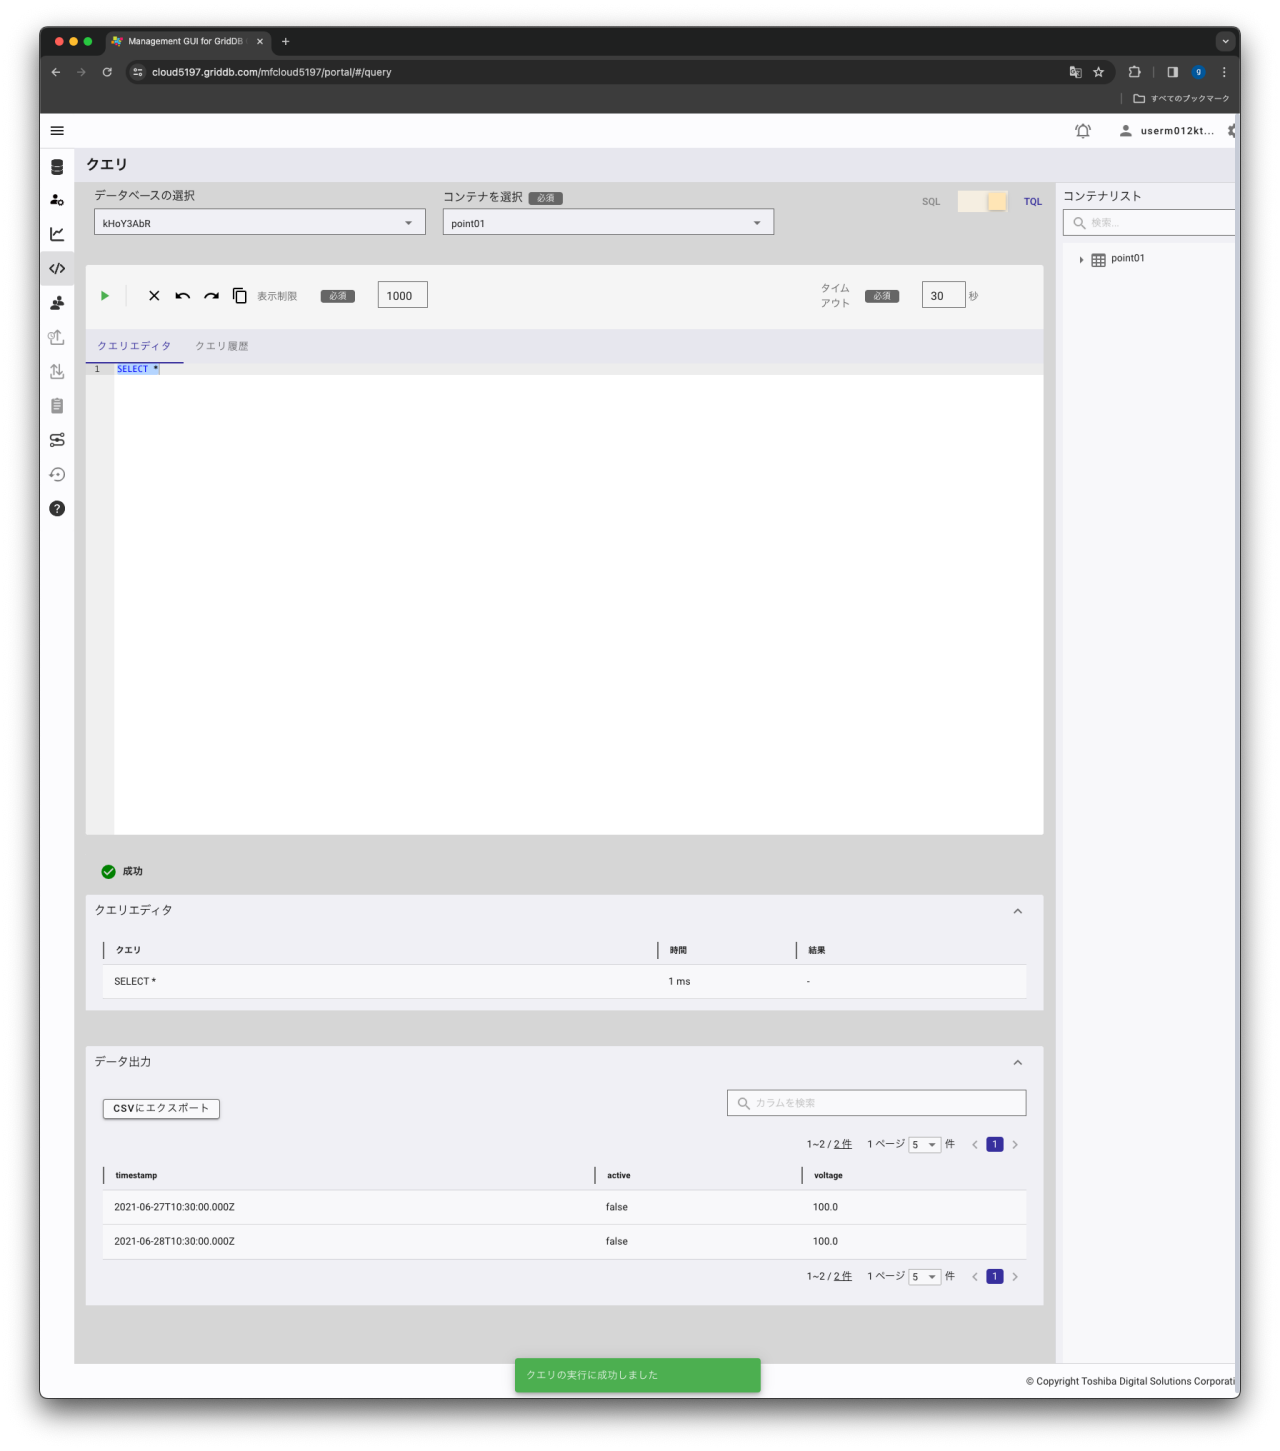Go to next page below the table

[x=1015, y=1276]
